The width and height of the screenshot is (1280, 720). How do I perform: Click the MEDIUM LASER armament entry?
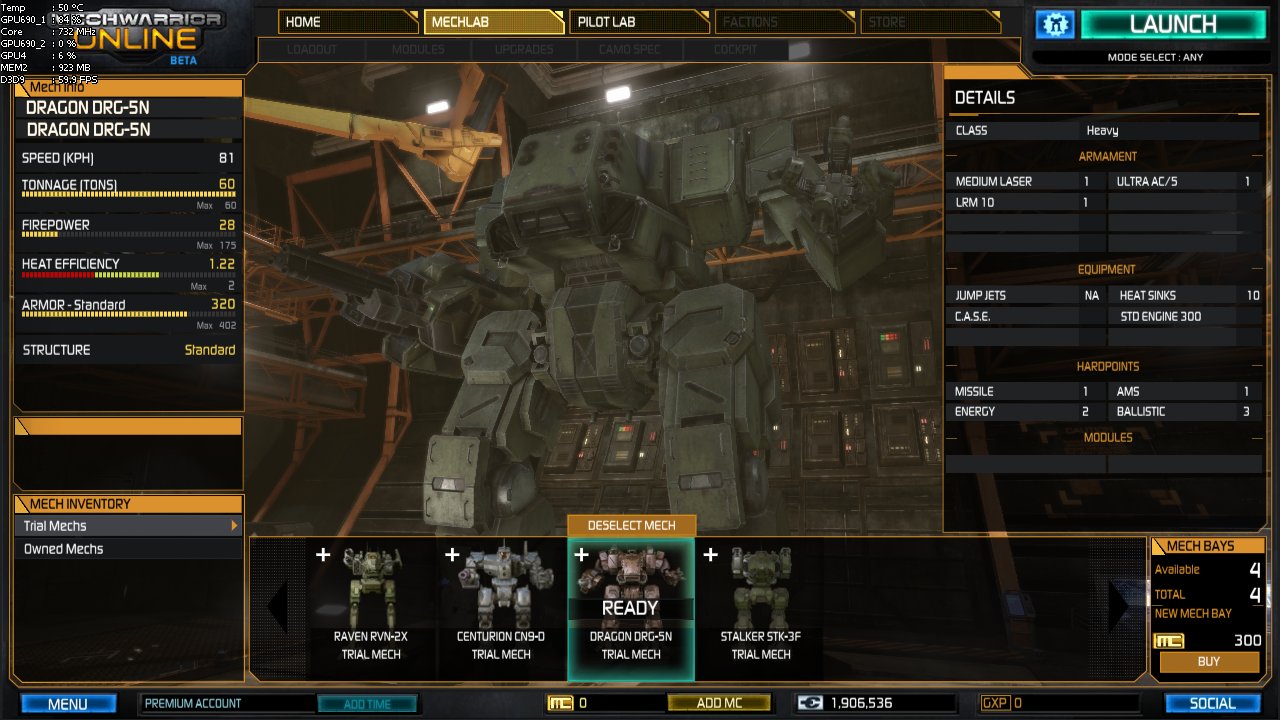tap(1026, 181)
